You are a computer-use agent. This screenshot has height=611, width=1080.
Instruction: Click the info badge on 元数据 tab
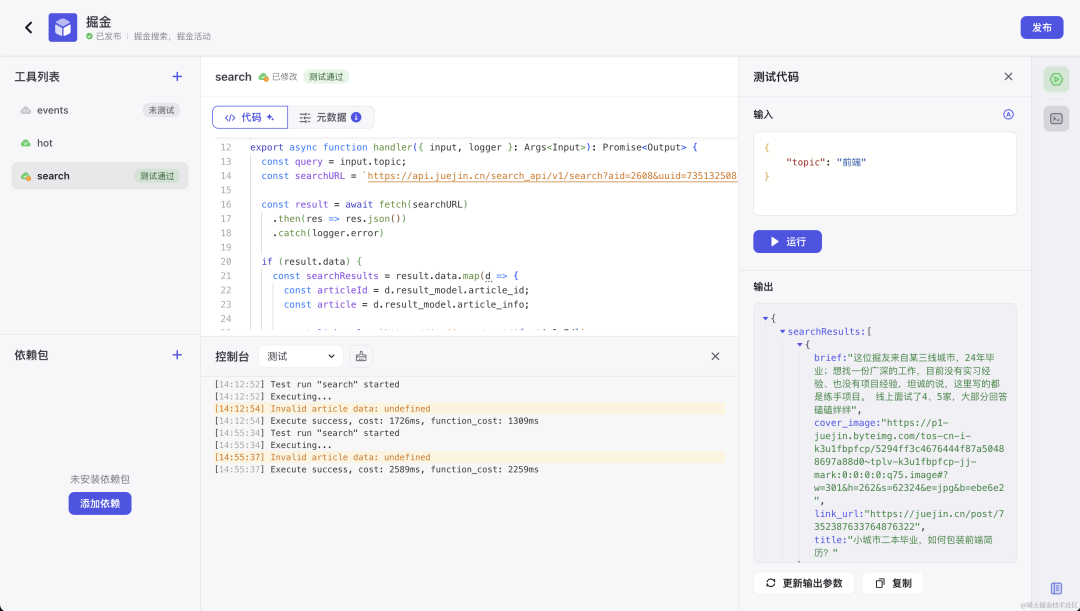tap(356, 117)
